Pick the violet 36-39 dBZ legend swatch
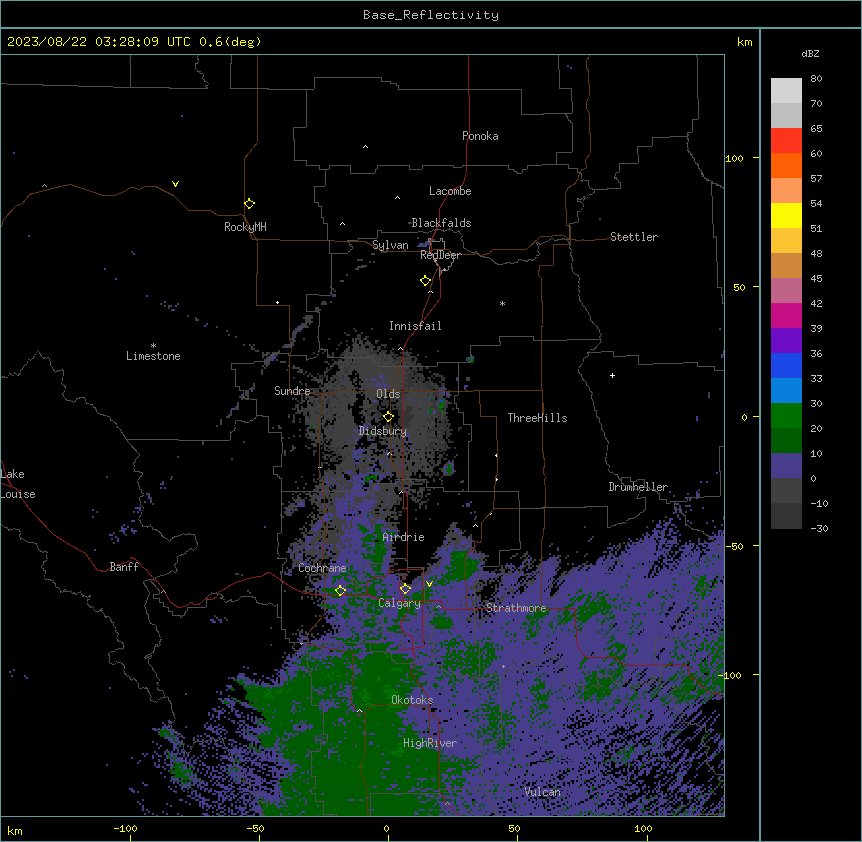This screenshot has width=862, height=842. pyautogui.click(x=786, y=341)
